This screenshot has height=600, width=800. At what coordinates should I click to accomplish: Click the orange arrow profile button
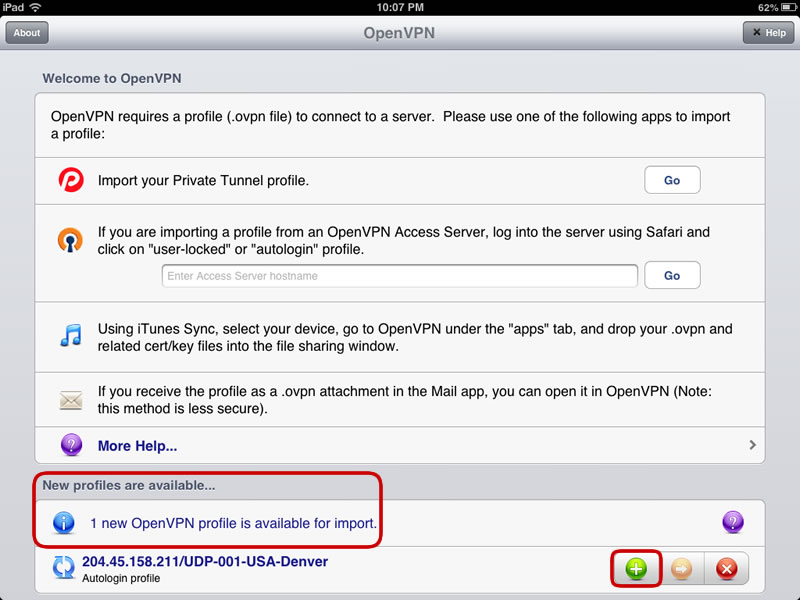pos(682,568)
